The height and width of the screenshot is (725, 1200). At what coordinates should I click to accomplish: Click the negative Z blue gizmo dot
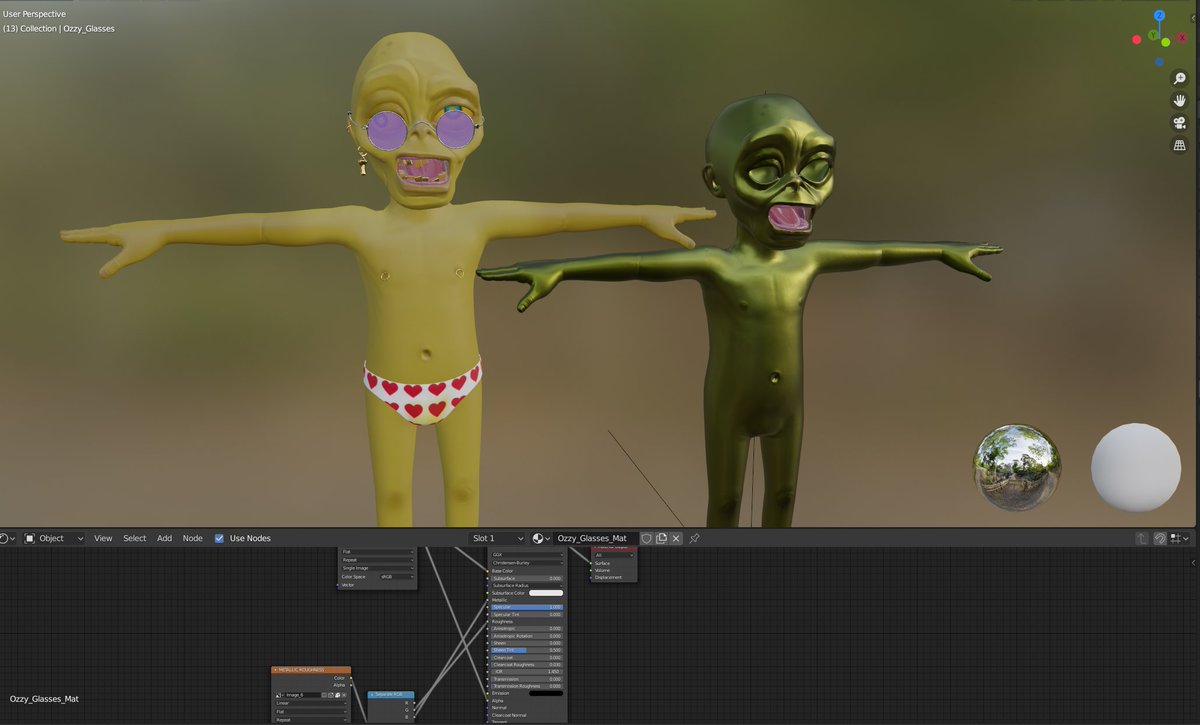pos(1159,62)
